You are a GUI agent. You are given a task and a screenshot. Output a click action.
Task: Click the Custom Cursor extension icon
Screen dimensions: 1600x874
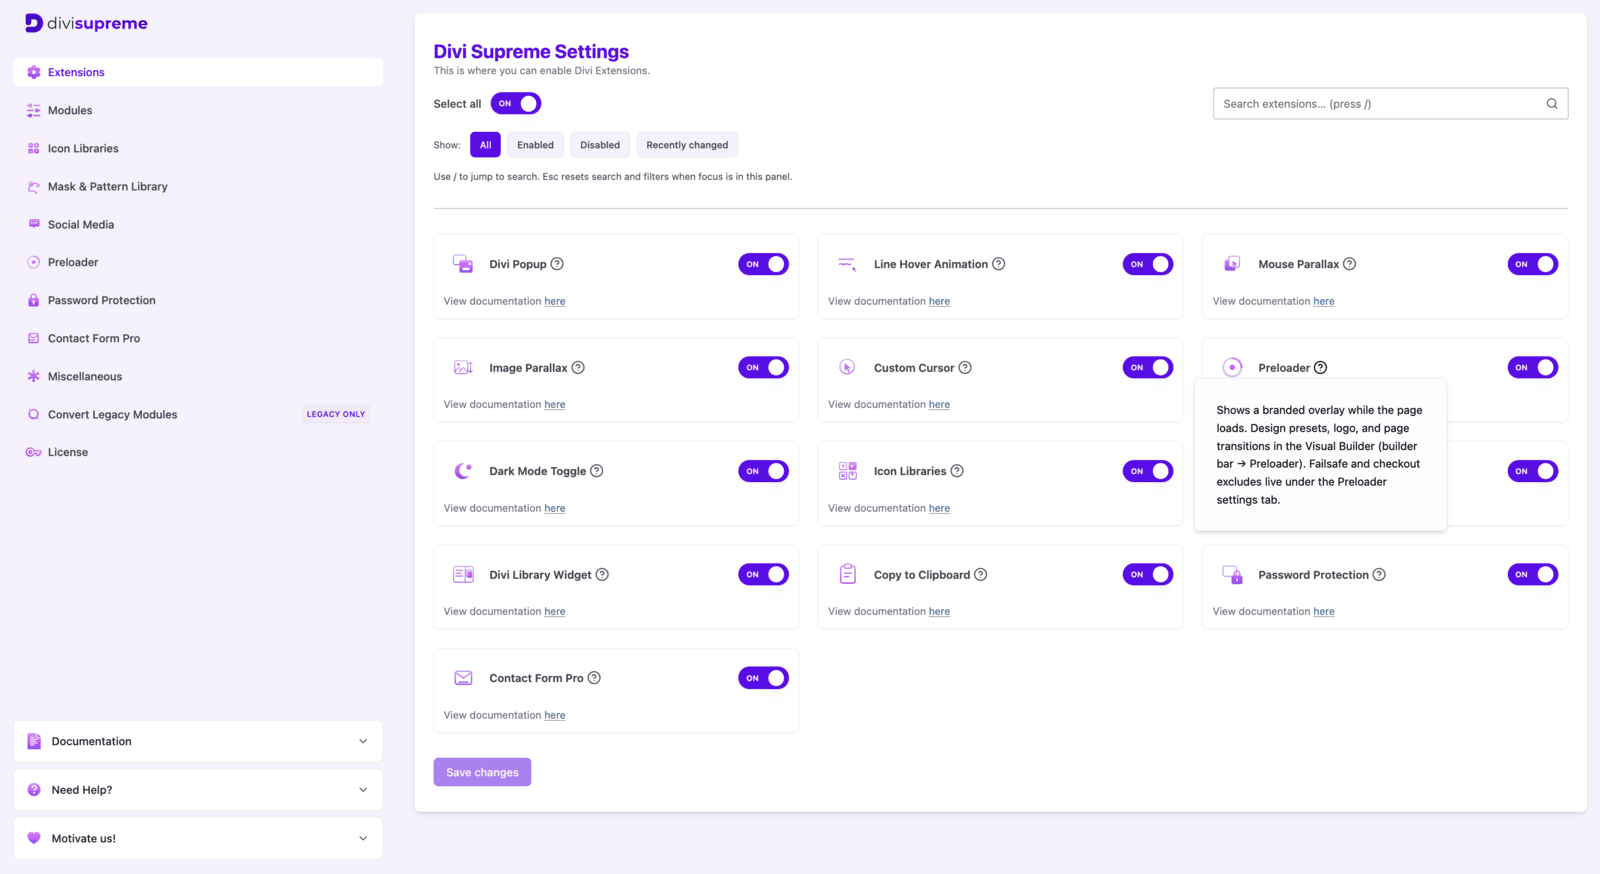click(x=847, y=368)
